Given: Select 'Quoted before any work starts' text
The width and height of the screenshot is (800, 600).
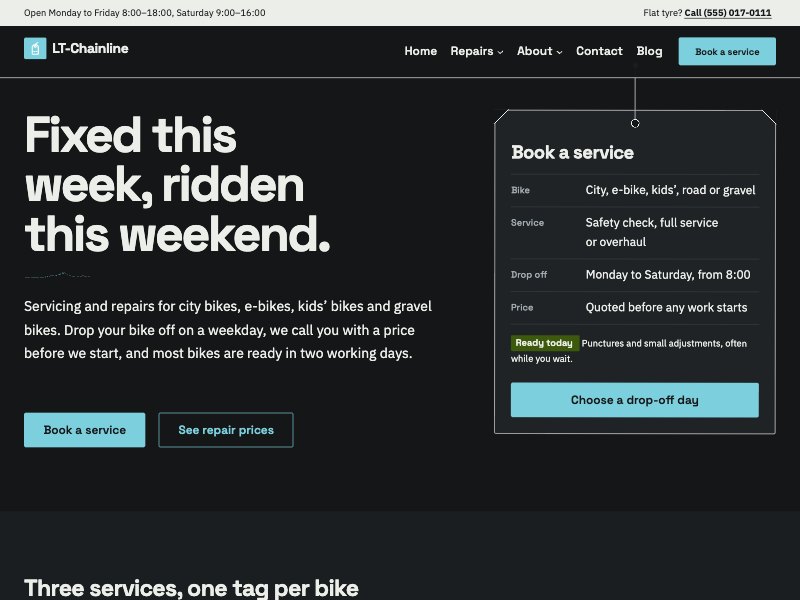Looking at the screenshot, I should tap(666, 308).
